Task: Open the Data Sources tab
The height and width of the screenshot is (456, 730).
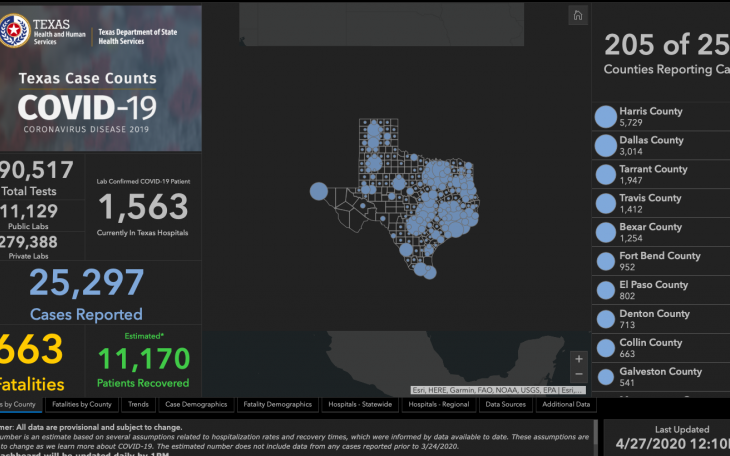Action: point(506,404)
